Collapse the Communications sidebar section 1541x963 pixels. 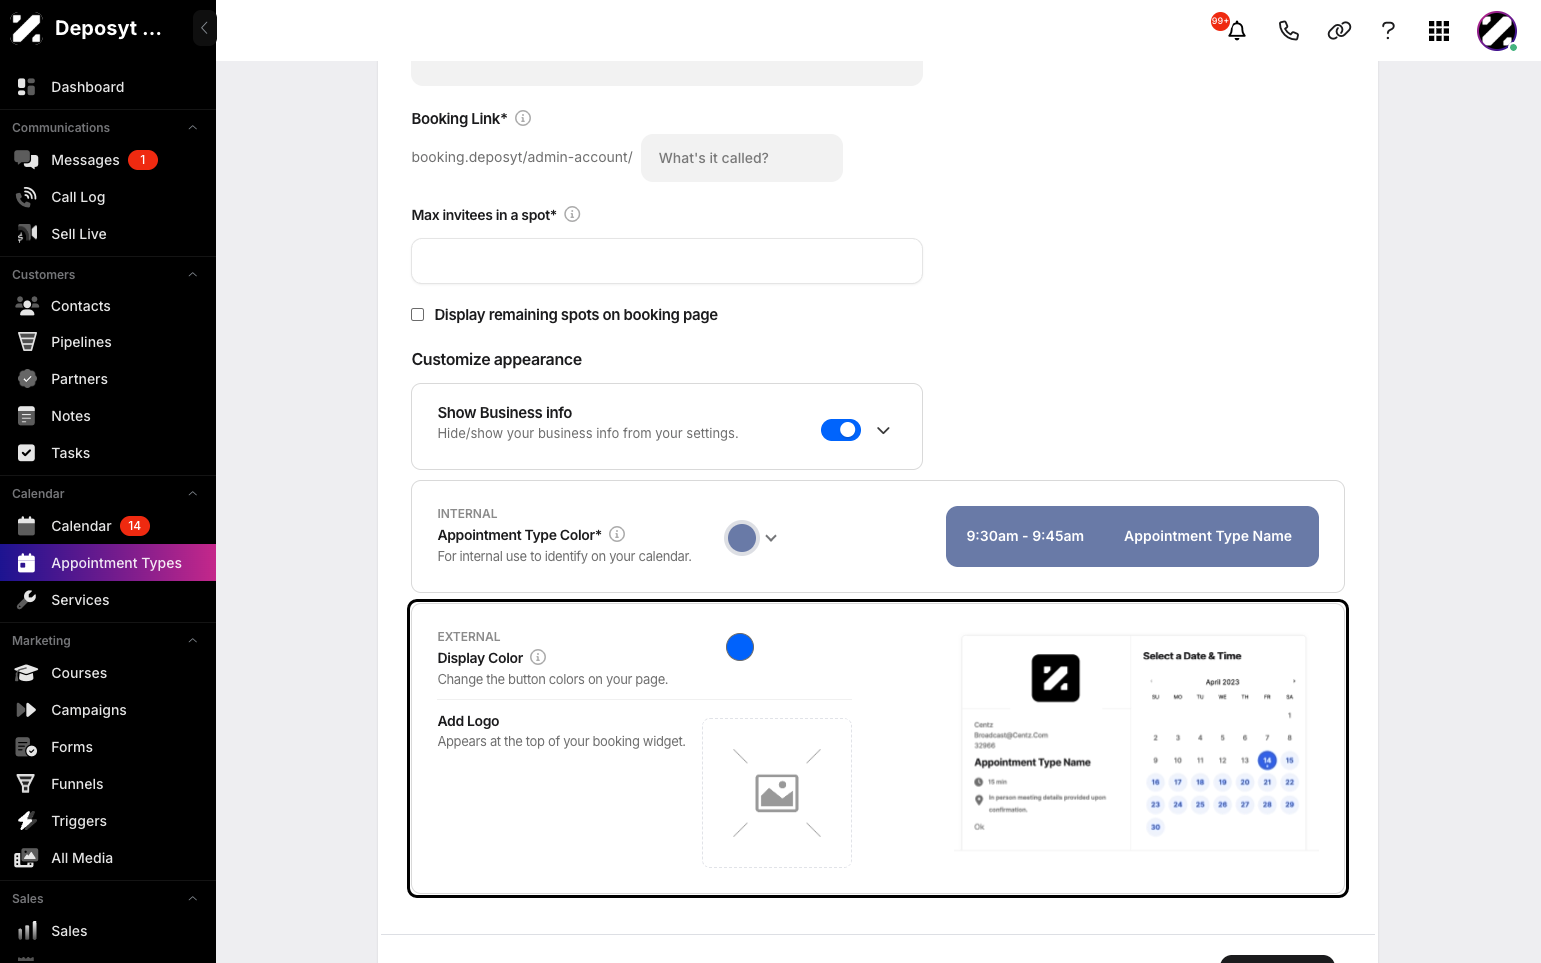193,128
